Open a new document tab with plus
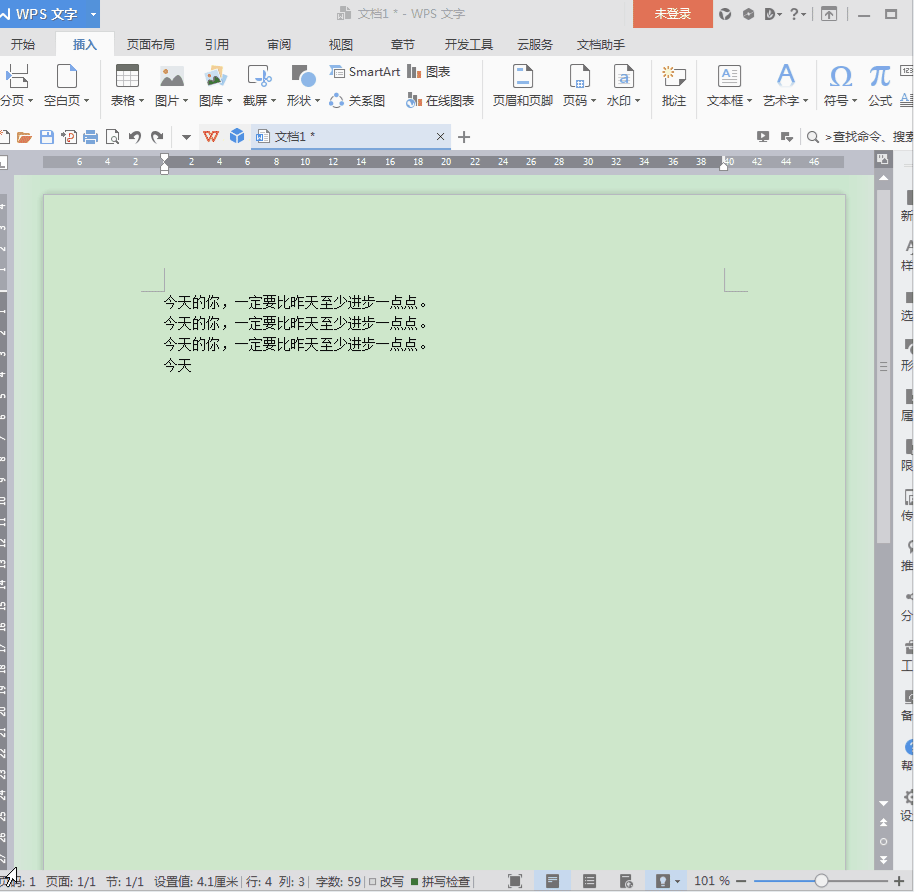Viewport: 914px width, 892px height. pos(464,137)
